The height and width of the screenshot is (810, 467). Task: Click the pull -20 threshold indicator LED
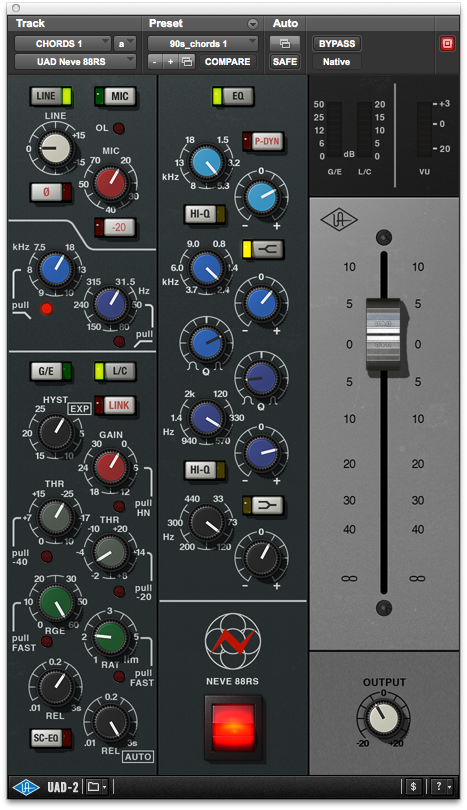coord(119,591)
